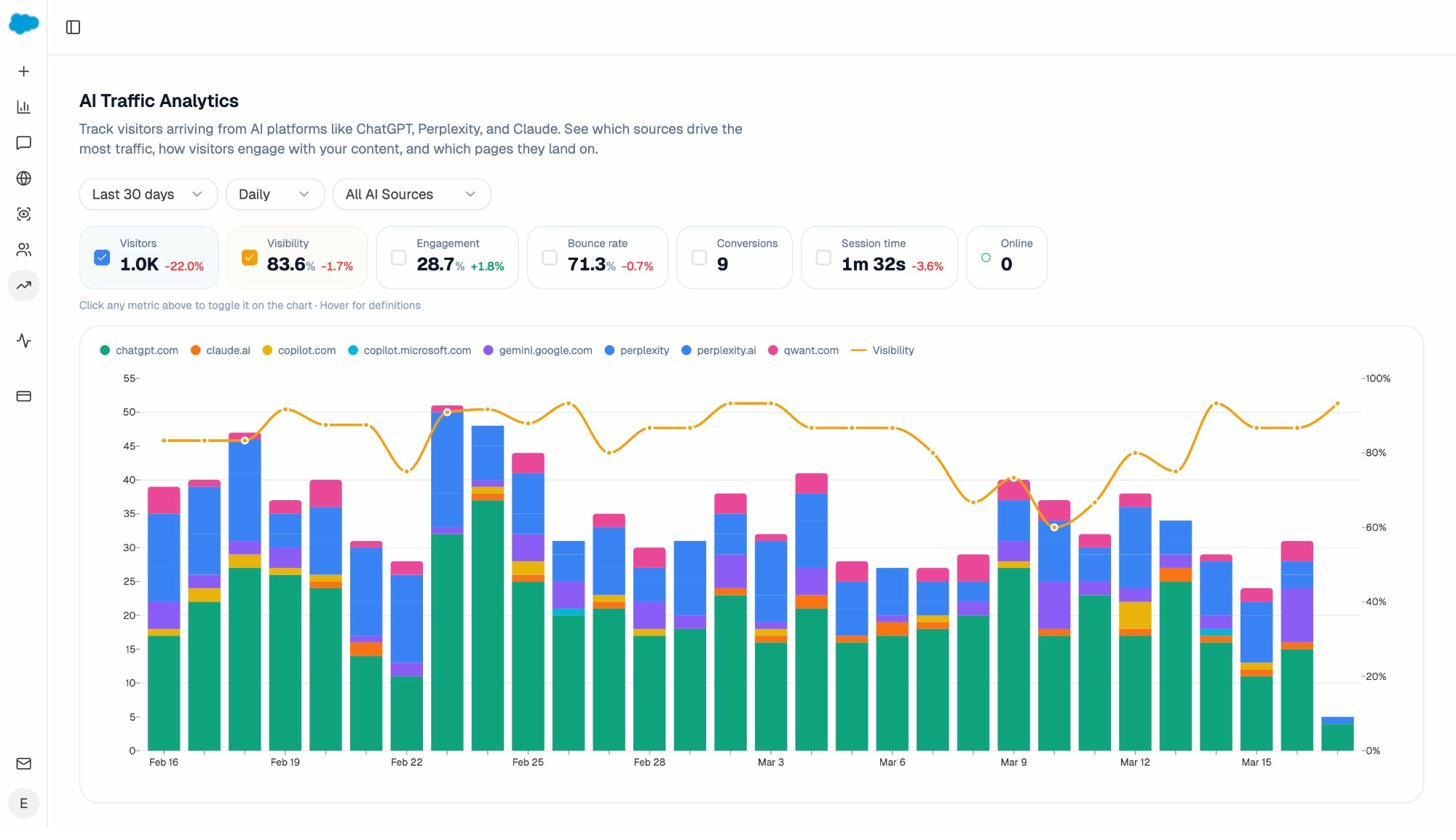The height and width of the screenshot is (840, 1456).
Task: Hide perplexity.ai from the chart legend
Action: click(719, 350)
